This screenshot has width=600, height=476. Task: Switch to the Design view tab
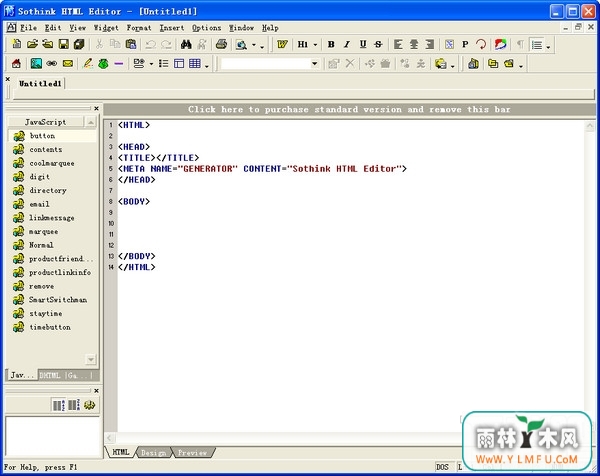click(x=153, y=453)
